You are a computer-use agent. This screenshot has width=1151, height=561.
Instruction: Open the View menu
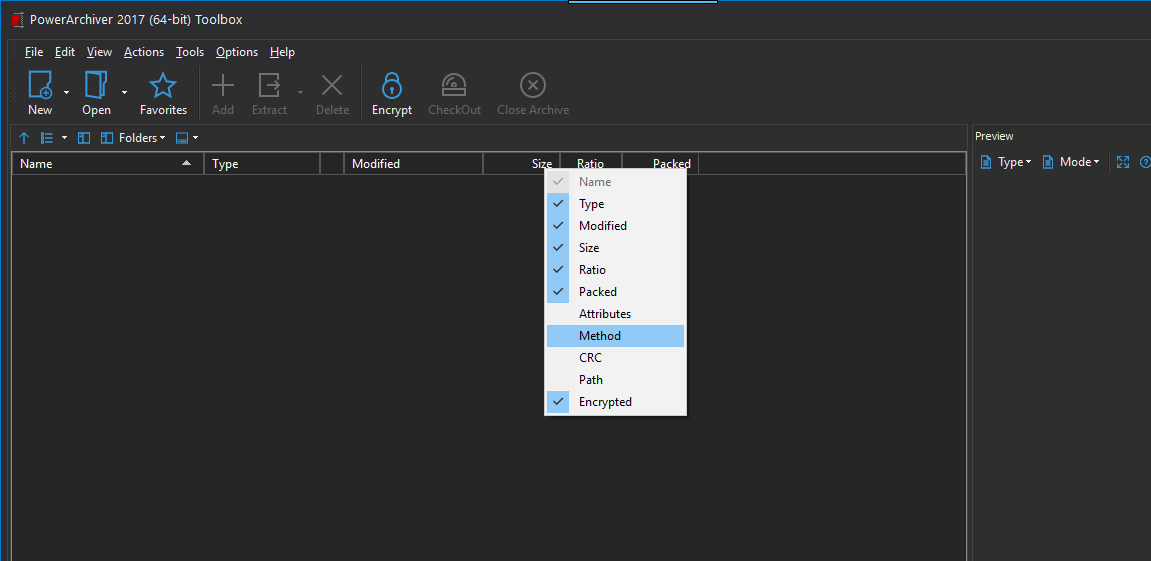coord(99,52)
